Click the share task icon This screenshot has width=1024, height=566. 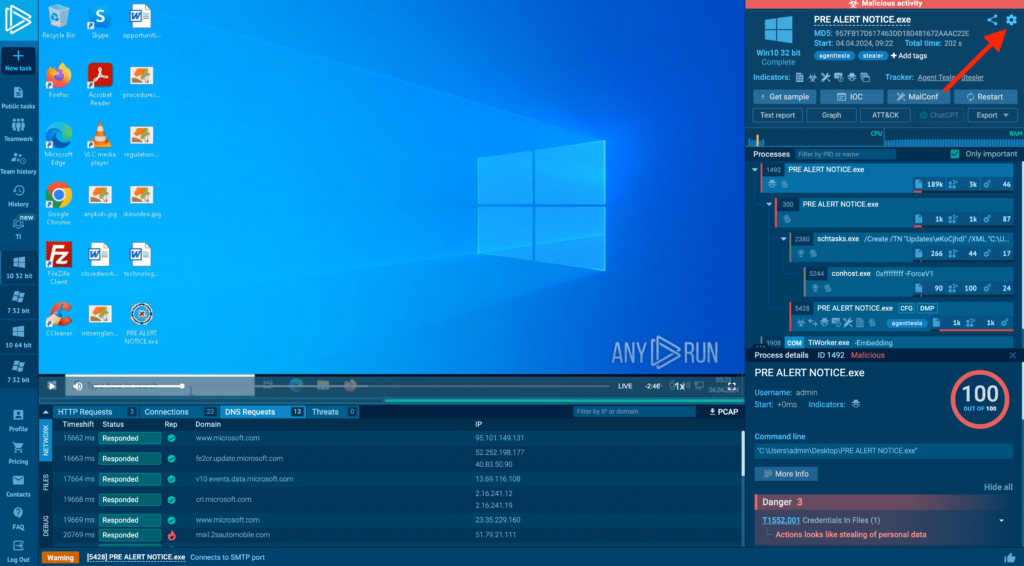992,20
